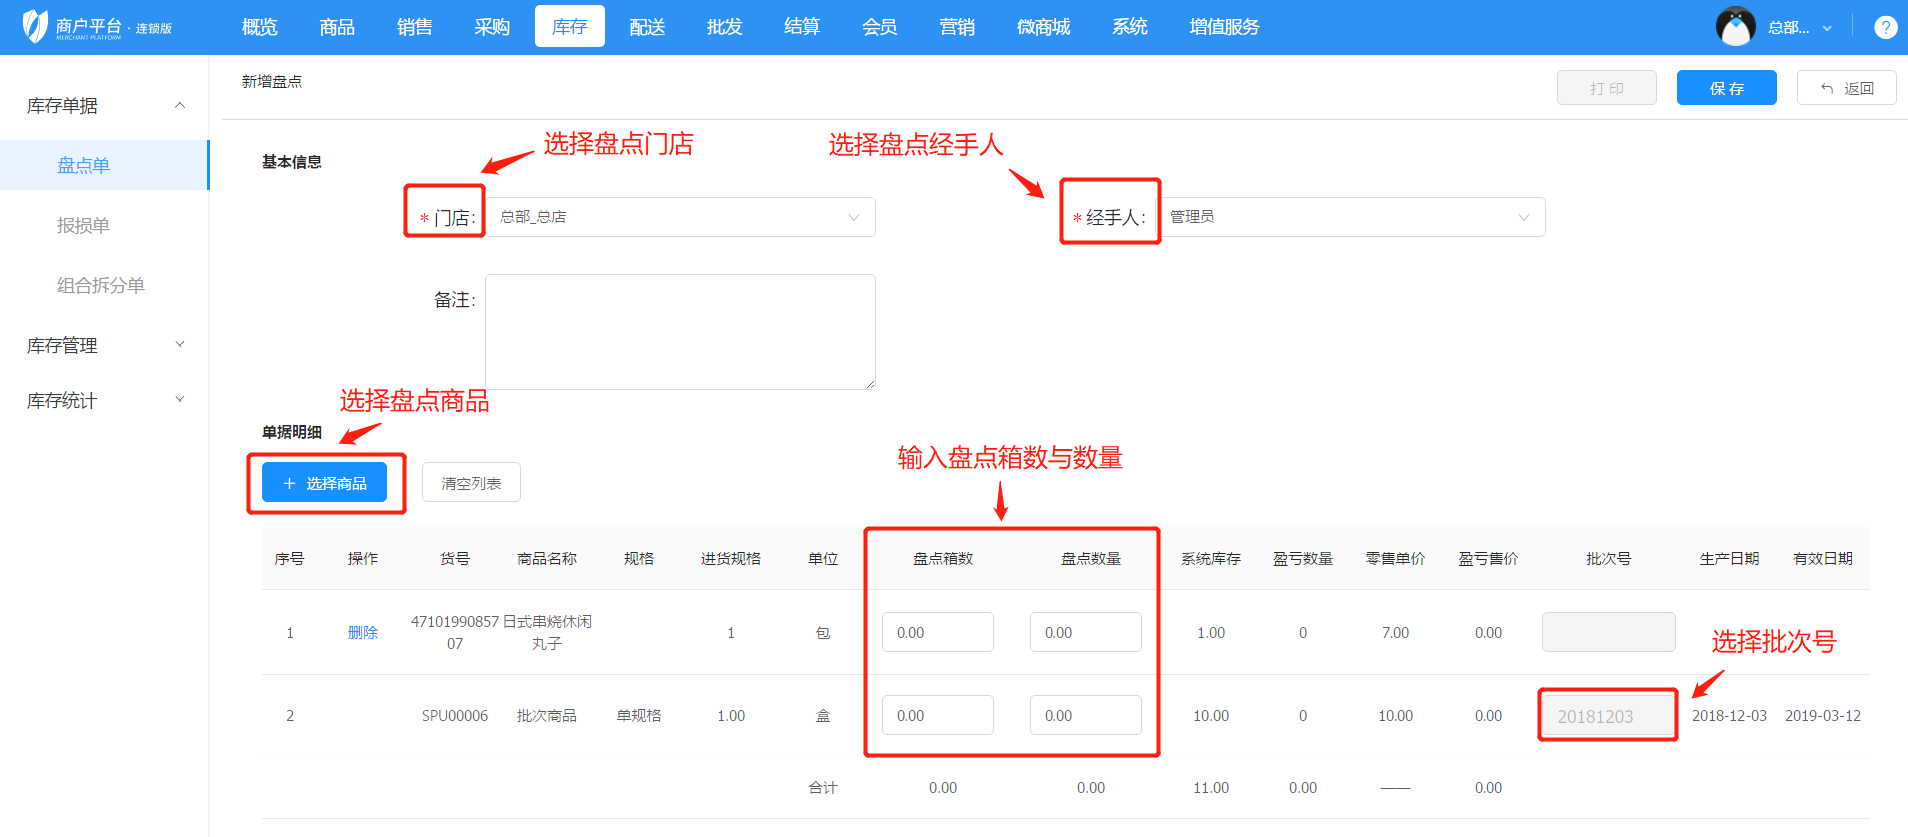This screenshot has height=837, width=1908.
Task: Click the merchant platform logo
Action: 97,27
